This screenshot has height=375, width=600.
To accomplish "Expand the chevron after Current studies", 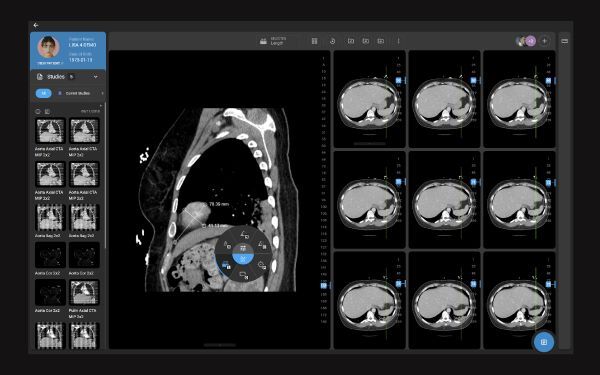I will [102, 93].
